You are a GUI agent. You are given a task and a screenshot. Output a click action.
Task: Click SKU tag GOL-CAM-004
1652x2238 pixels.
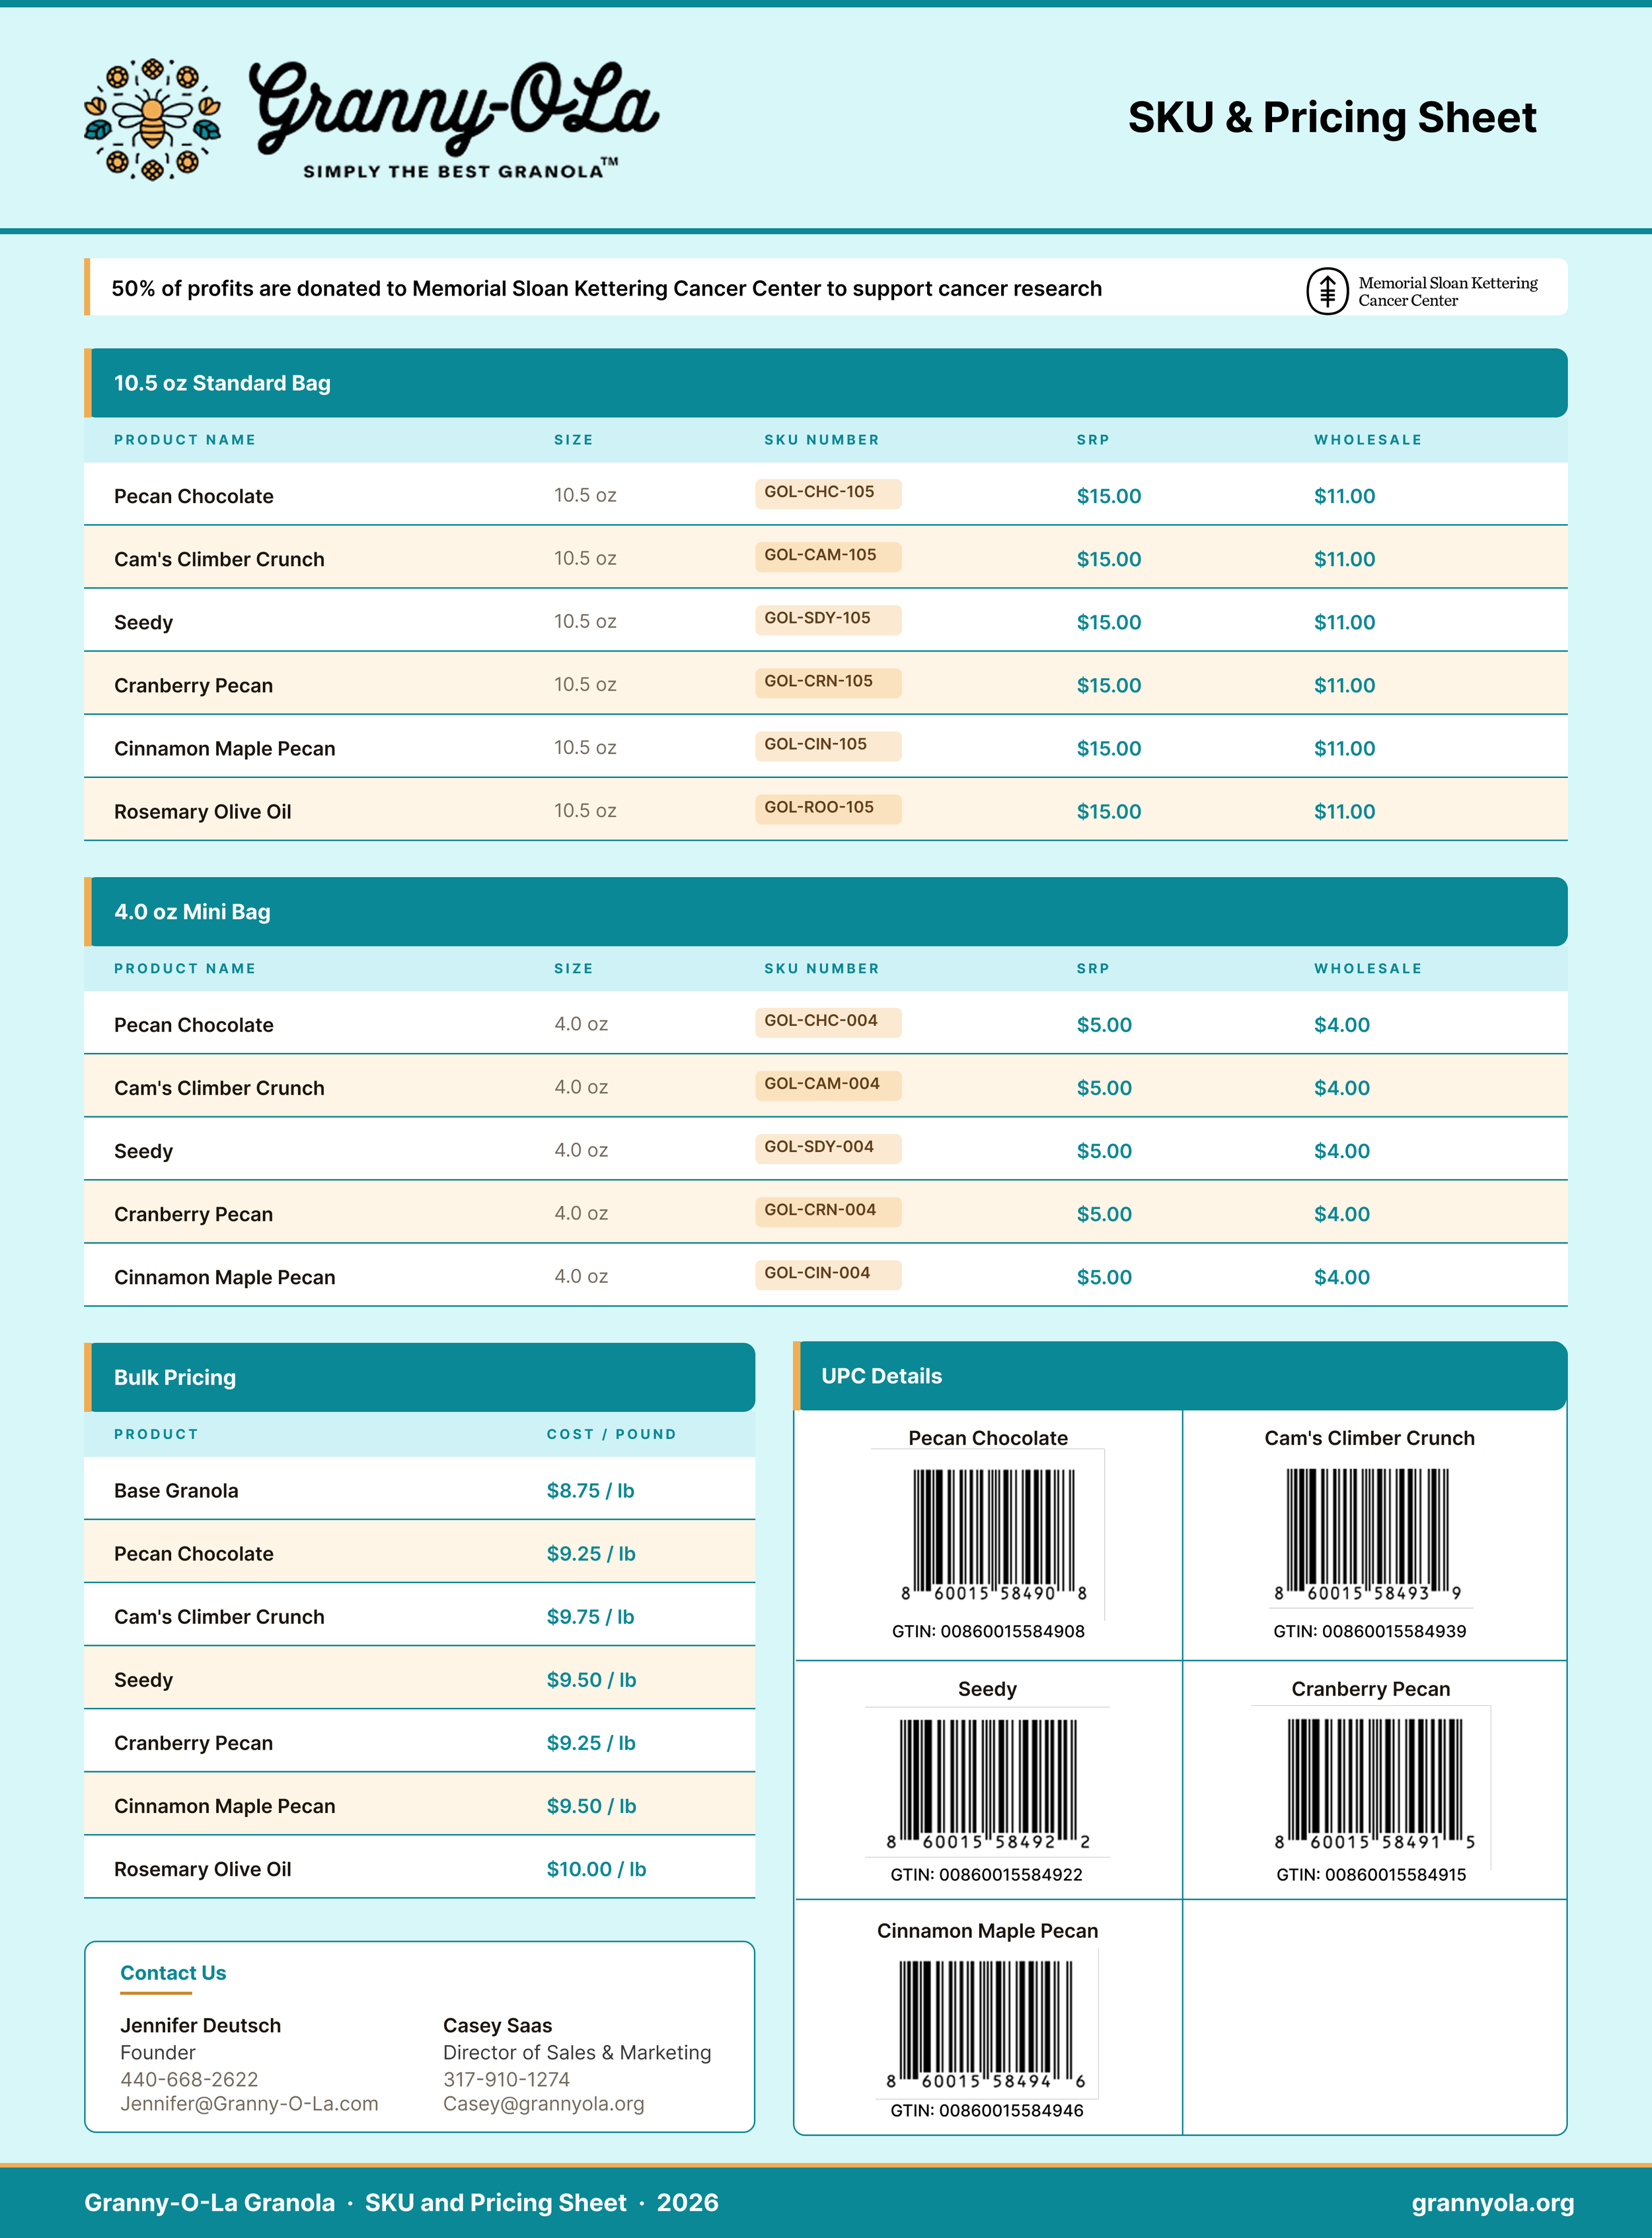(x=828, y=1085)
